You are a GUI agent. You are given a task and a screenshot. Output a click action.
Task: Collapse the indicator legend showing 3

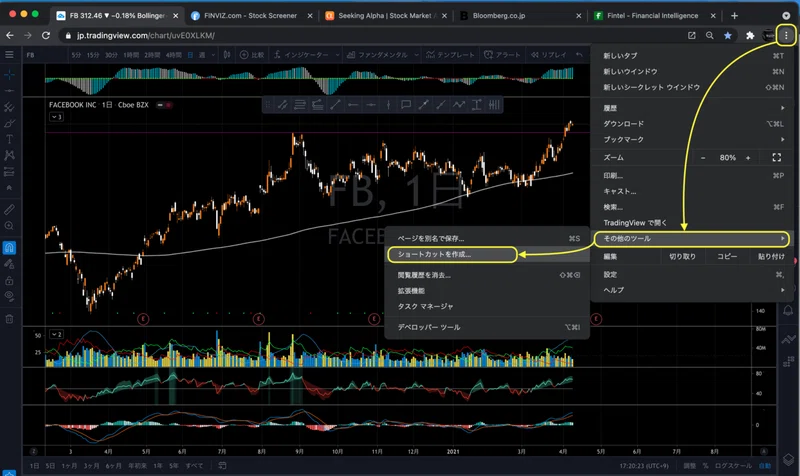56,117
